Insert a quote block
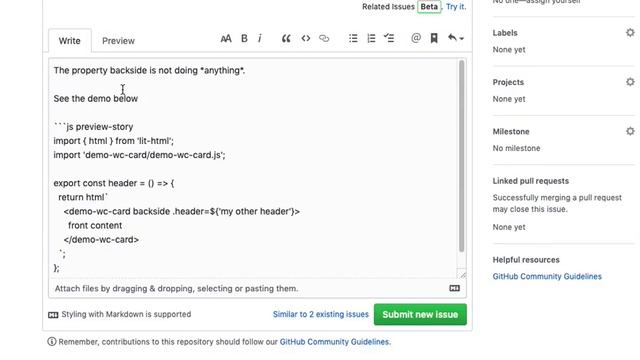Screen dimensions: 640x360 pyautogui.click(x=286, y=38)
